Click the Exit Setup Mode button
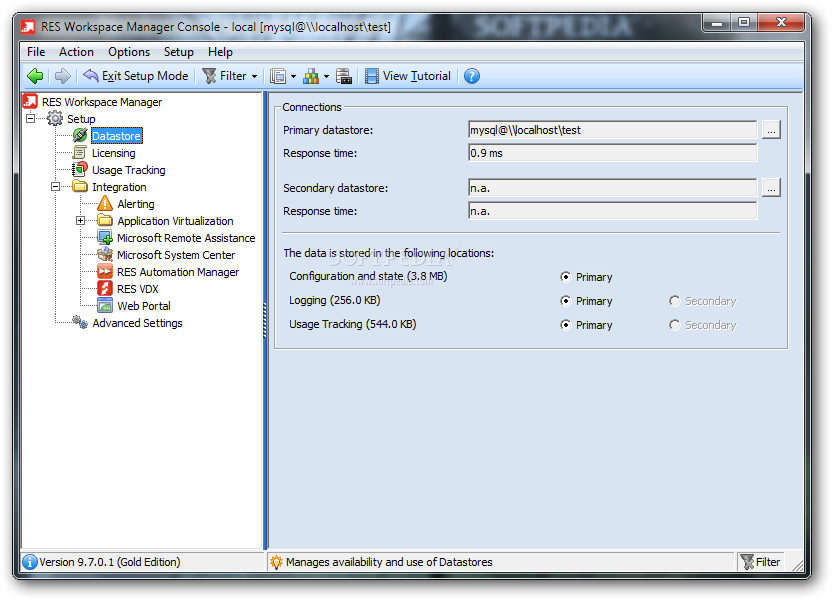This screenshot has height=600, width=832. click(x=136, y=76)
